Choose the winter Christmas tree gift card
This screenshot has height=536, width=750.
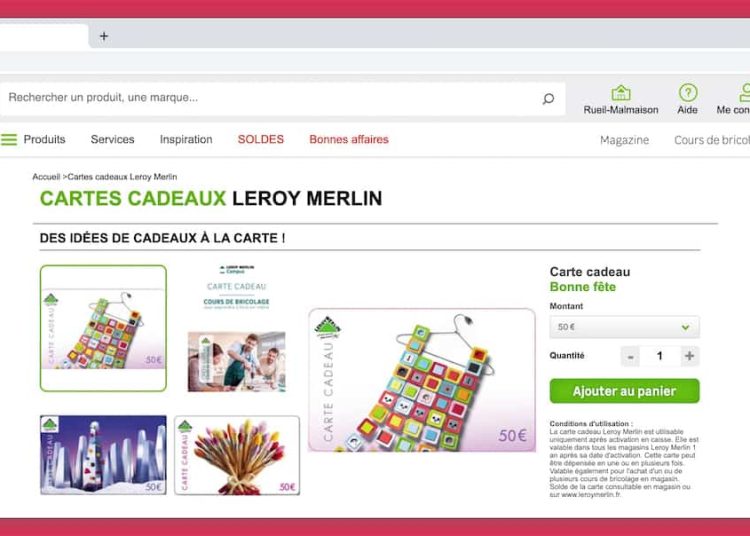[x=103, y=455]
